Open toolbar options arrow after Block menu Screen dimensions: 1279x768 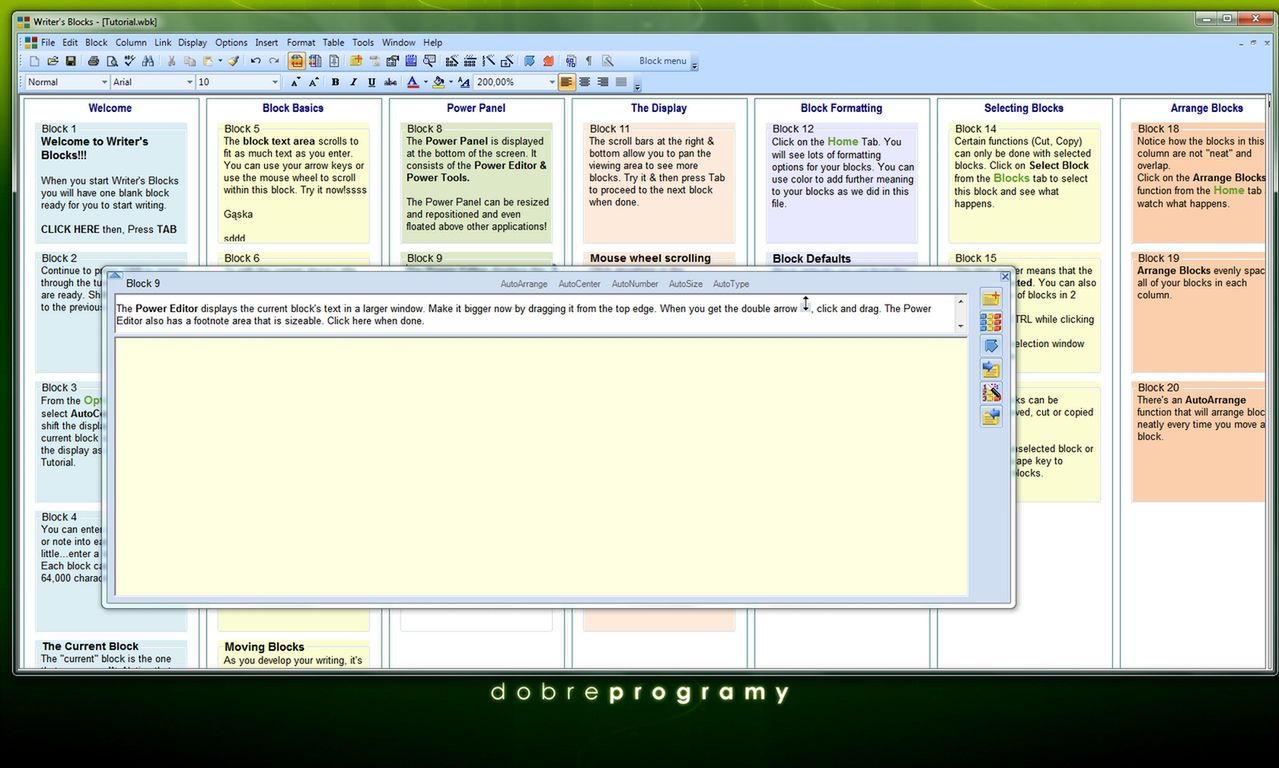[x=695, y=65]
